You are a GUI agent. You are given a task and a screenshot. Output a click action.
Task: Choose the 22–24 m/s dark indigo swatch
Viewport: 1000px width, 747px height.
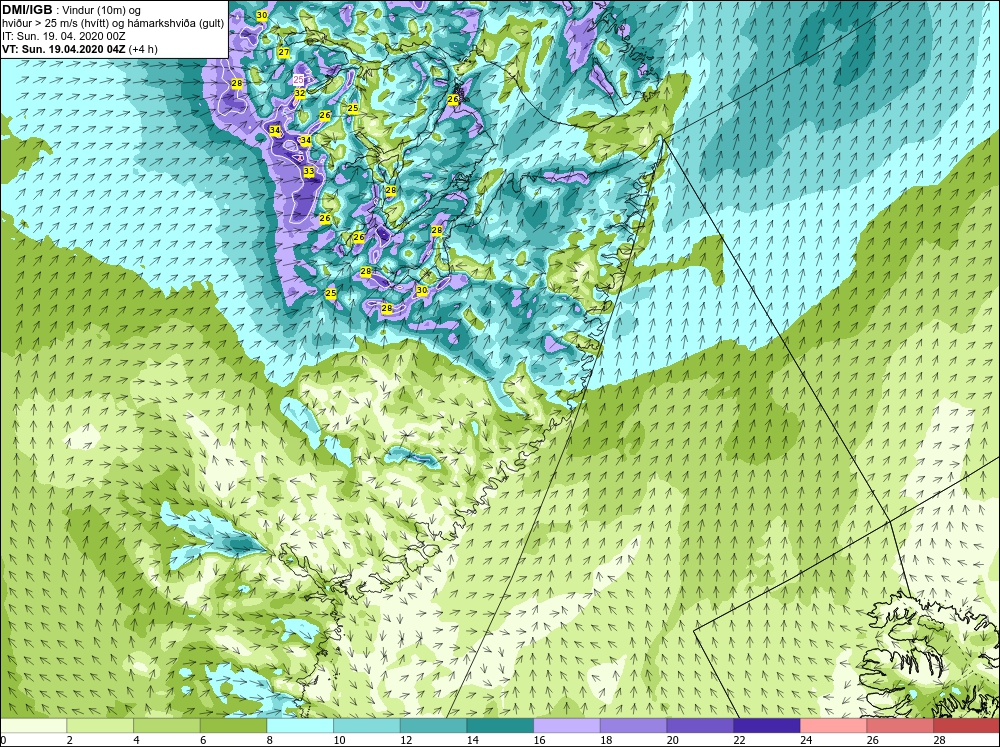(767, 725)
